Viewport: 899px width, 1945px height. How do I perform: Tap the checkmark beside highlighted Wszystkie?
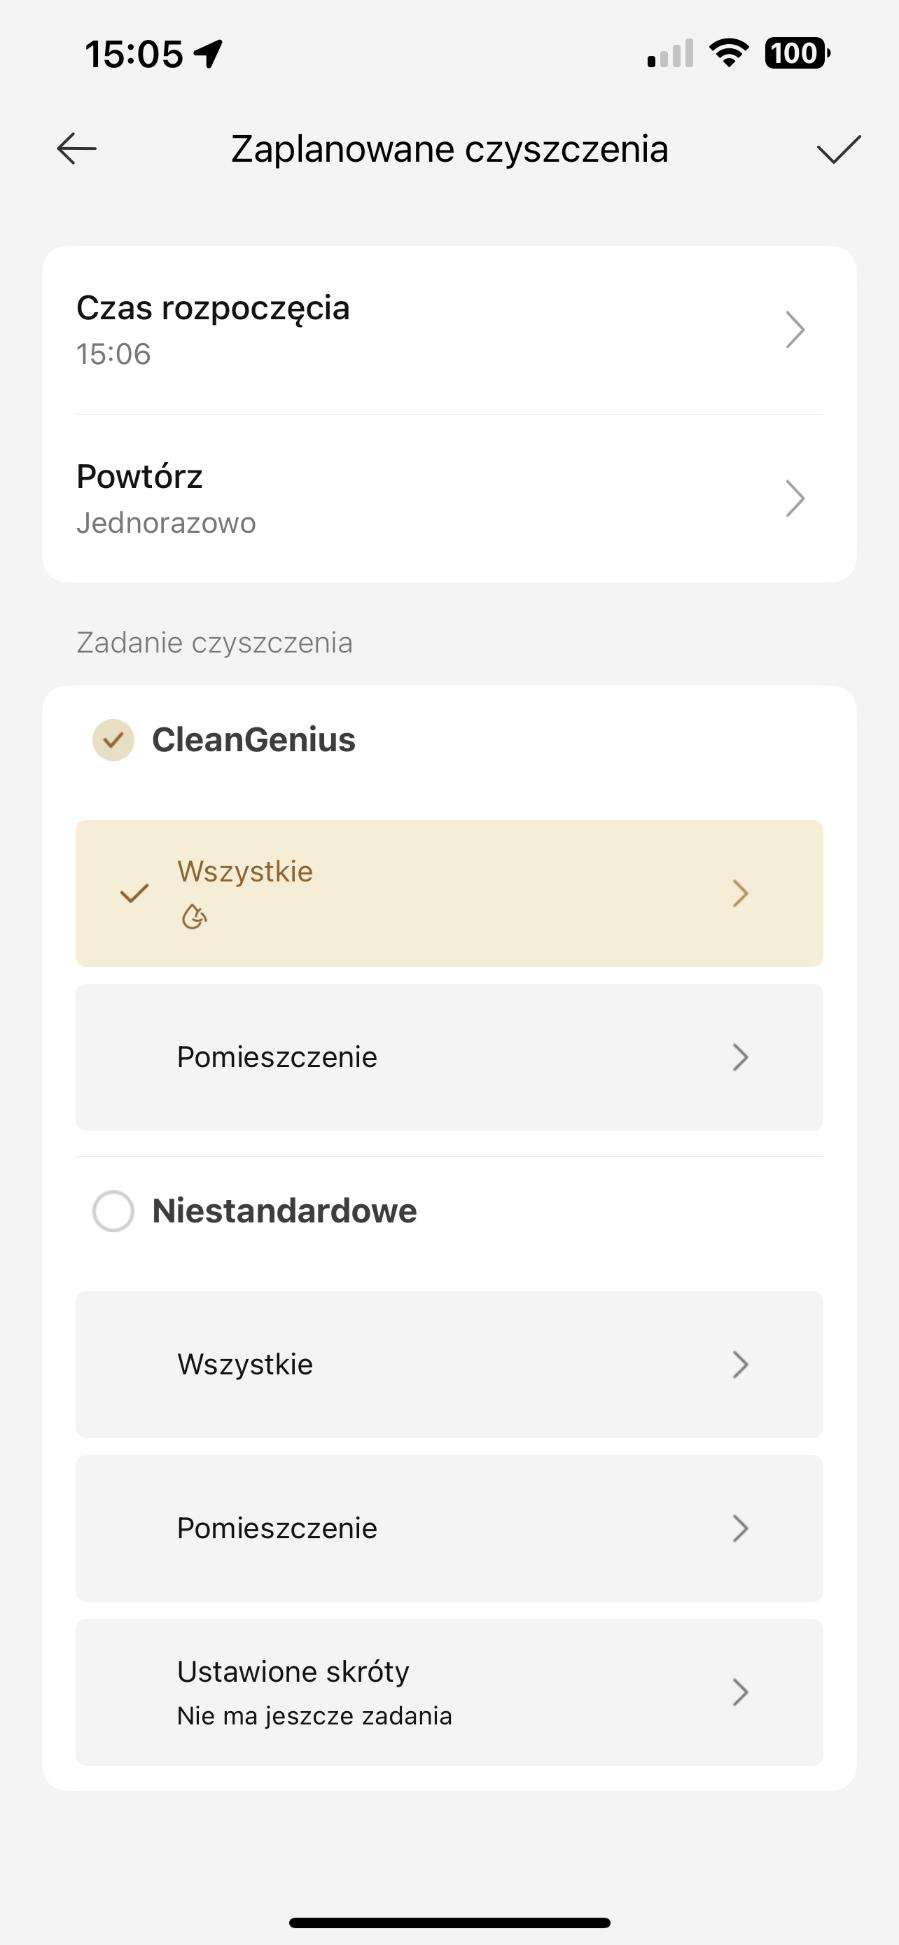point(134,893)
